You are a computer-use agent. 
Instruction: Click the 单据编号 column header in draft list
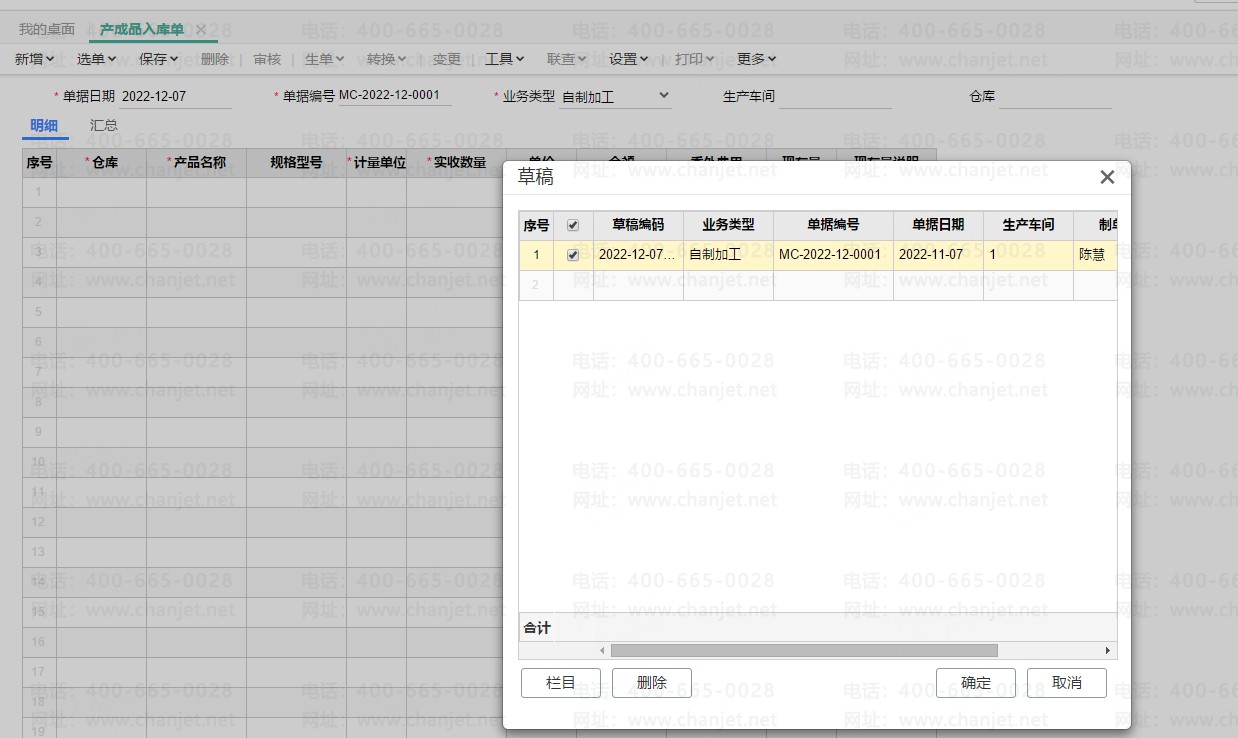tap(834, 225)
